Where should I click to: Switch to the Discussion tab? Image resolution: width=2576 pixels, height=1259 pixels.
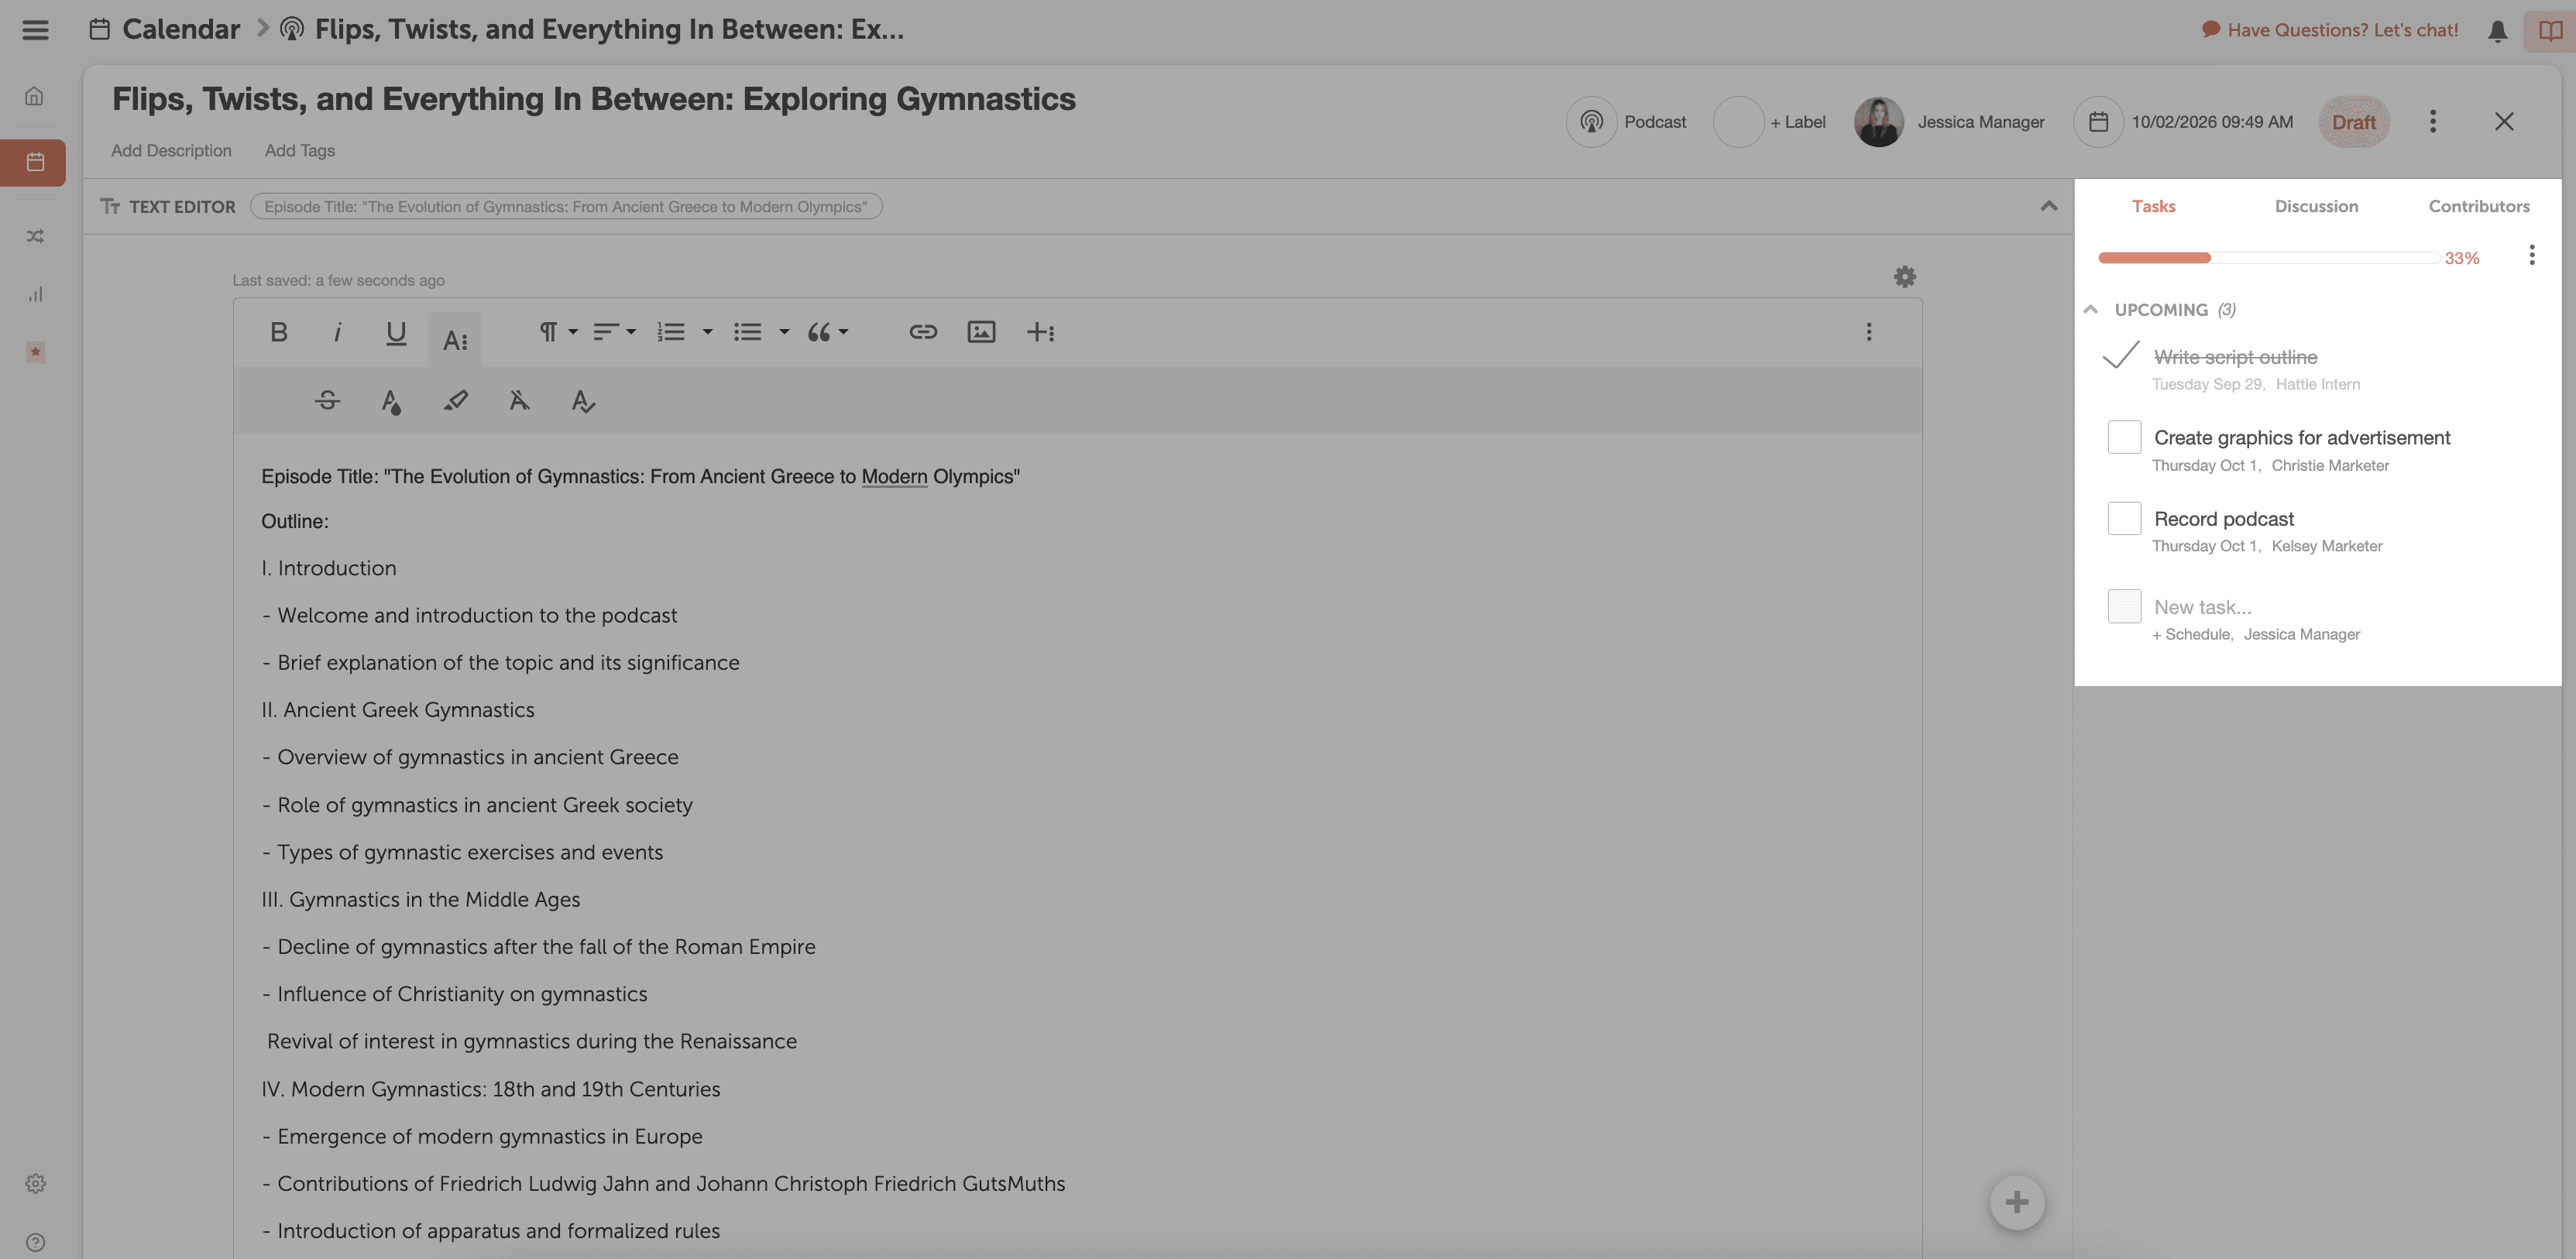(x=2315, y=206)
